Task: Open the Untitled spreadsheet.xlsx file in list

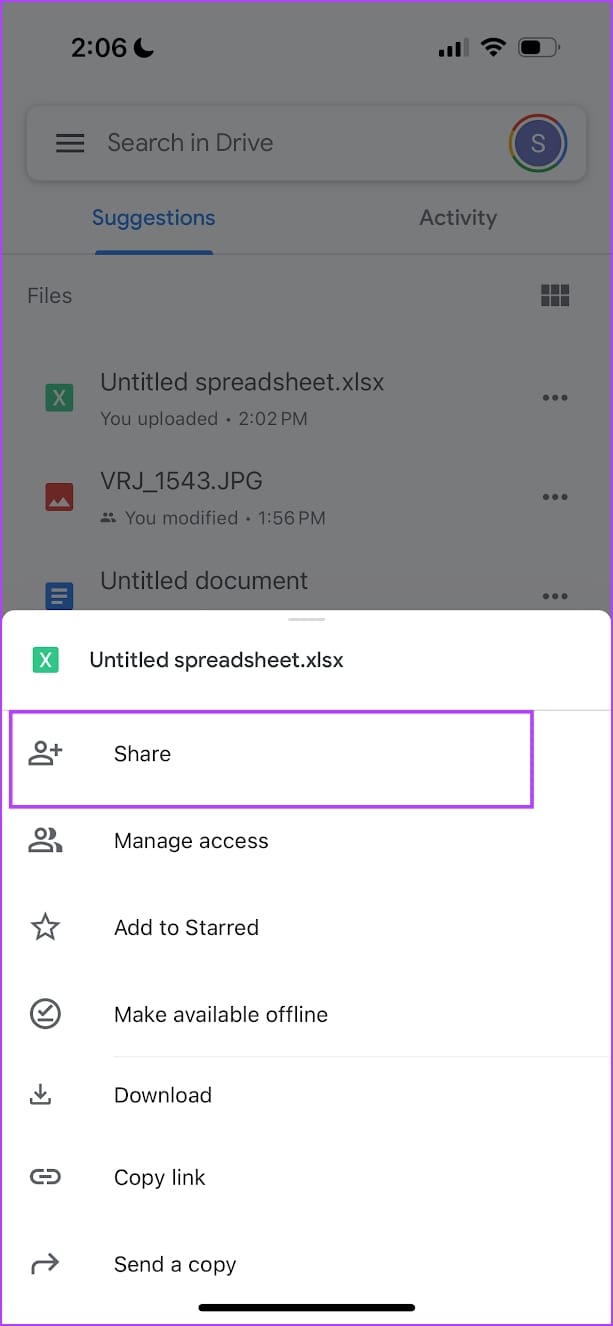Action: pos(242,382)
